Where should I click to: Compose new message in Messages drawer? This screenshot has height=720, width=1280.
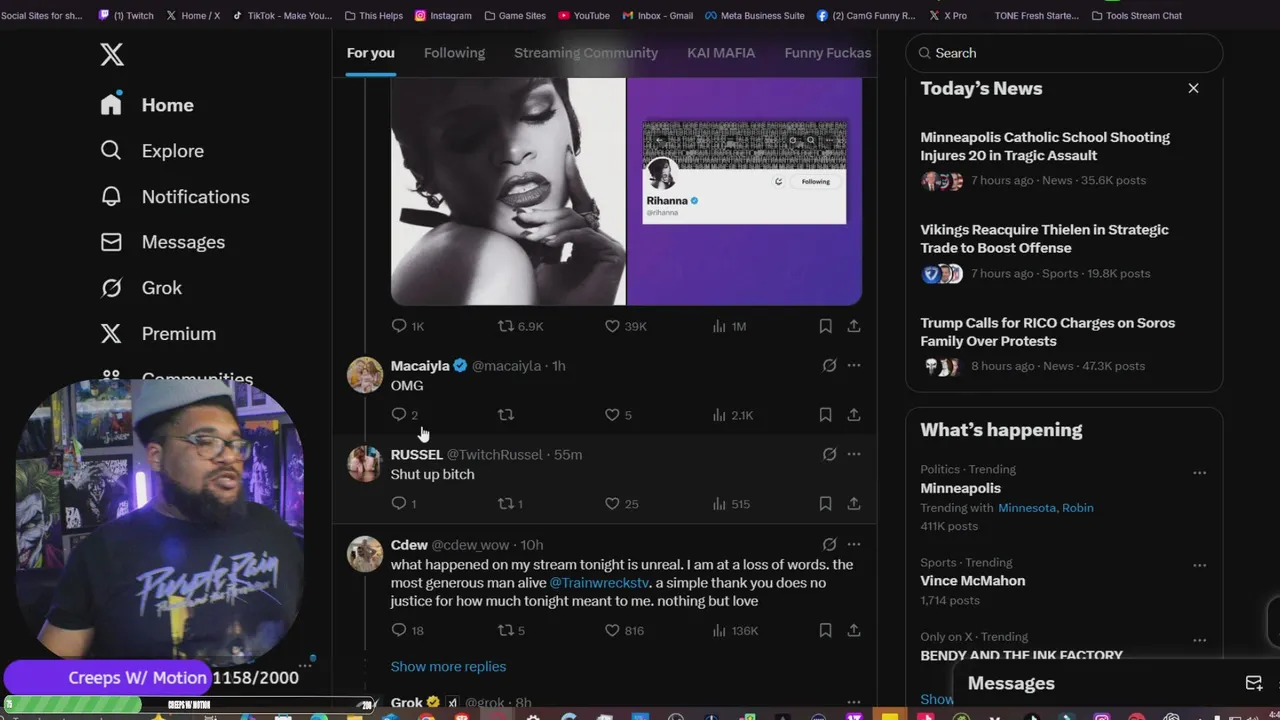[x=1253, y=683]
